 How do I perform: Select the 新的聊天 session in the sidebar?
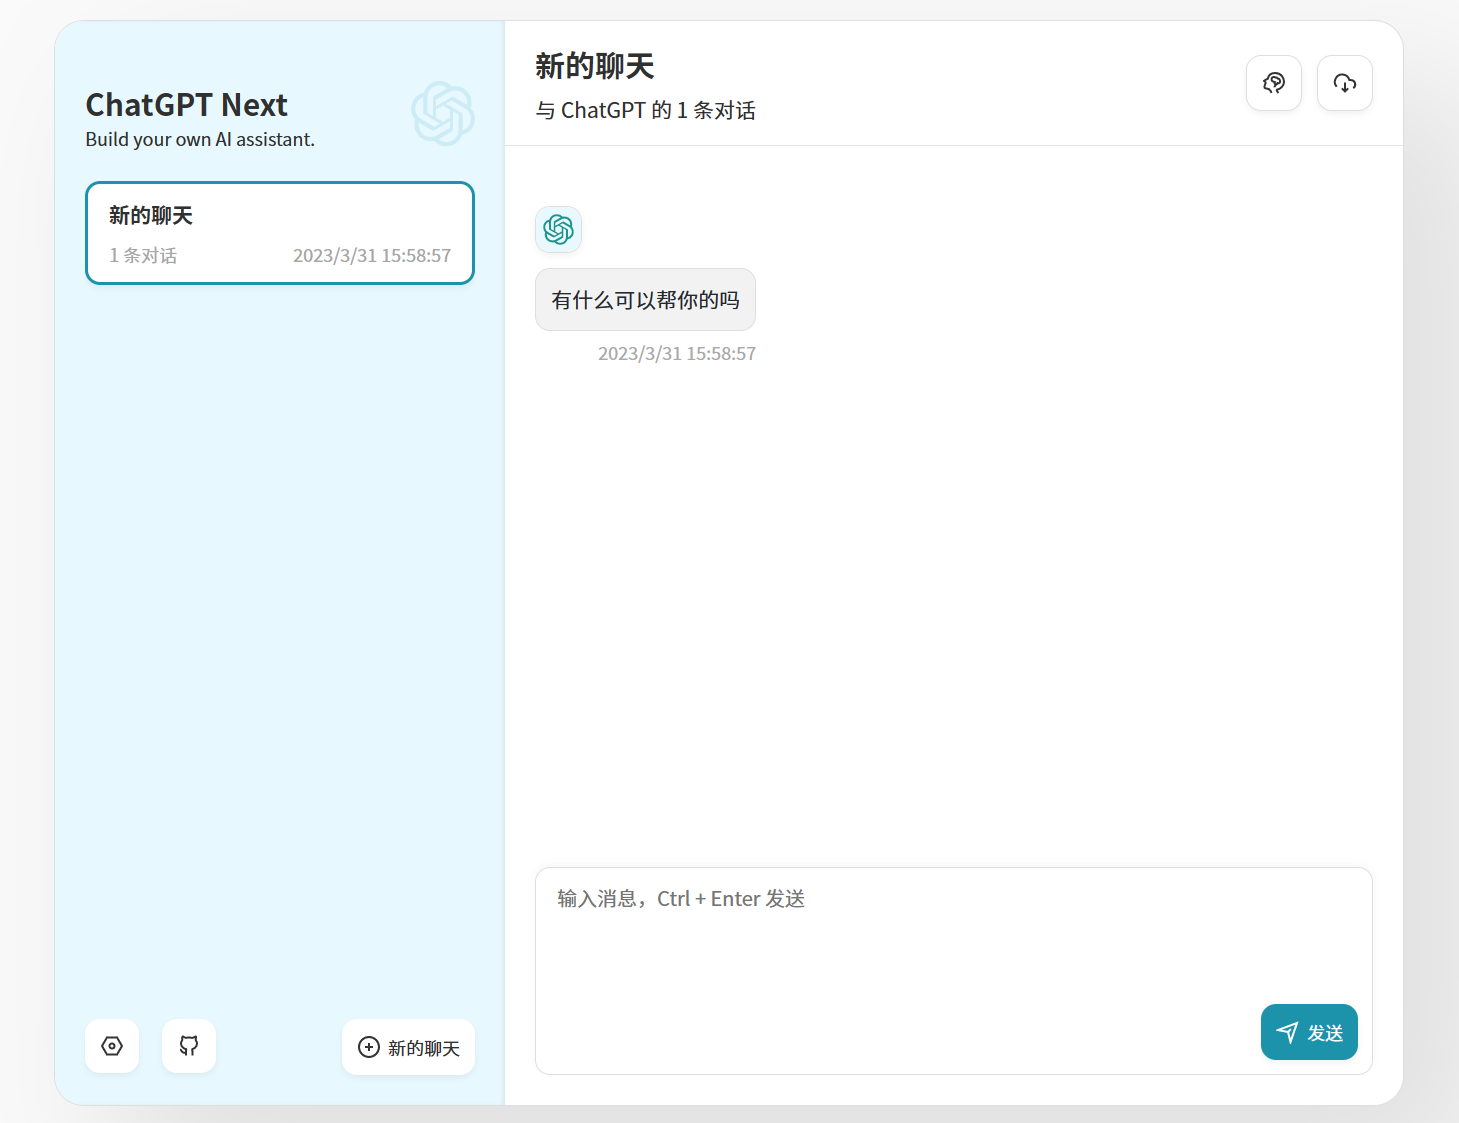point(279,233)
